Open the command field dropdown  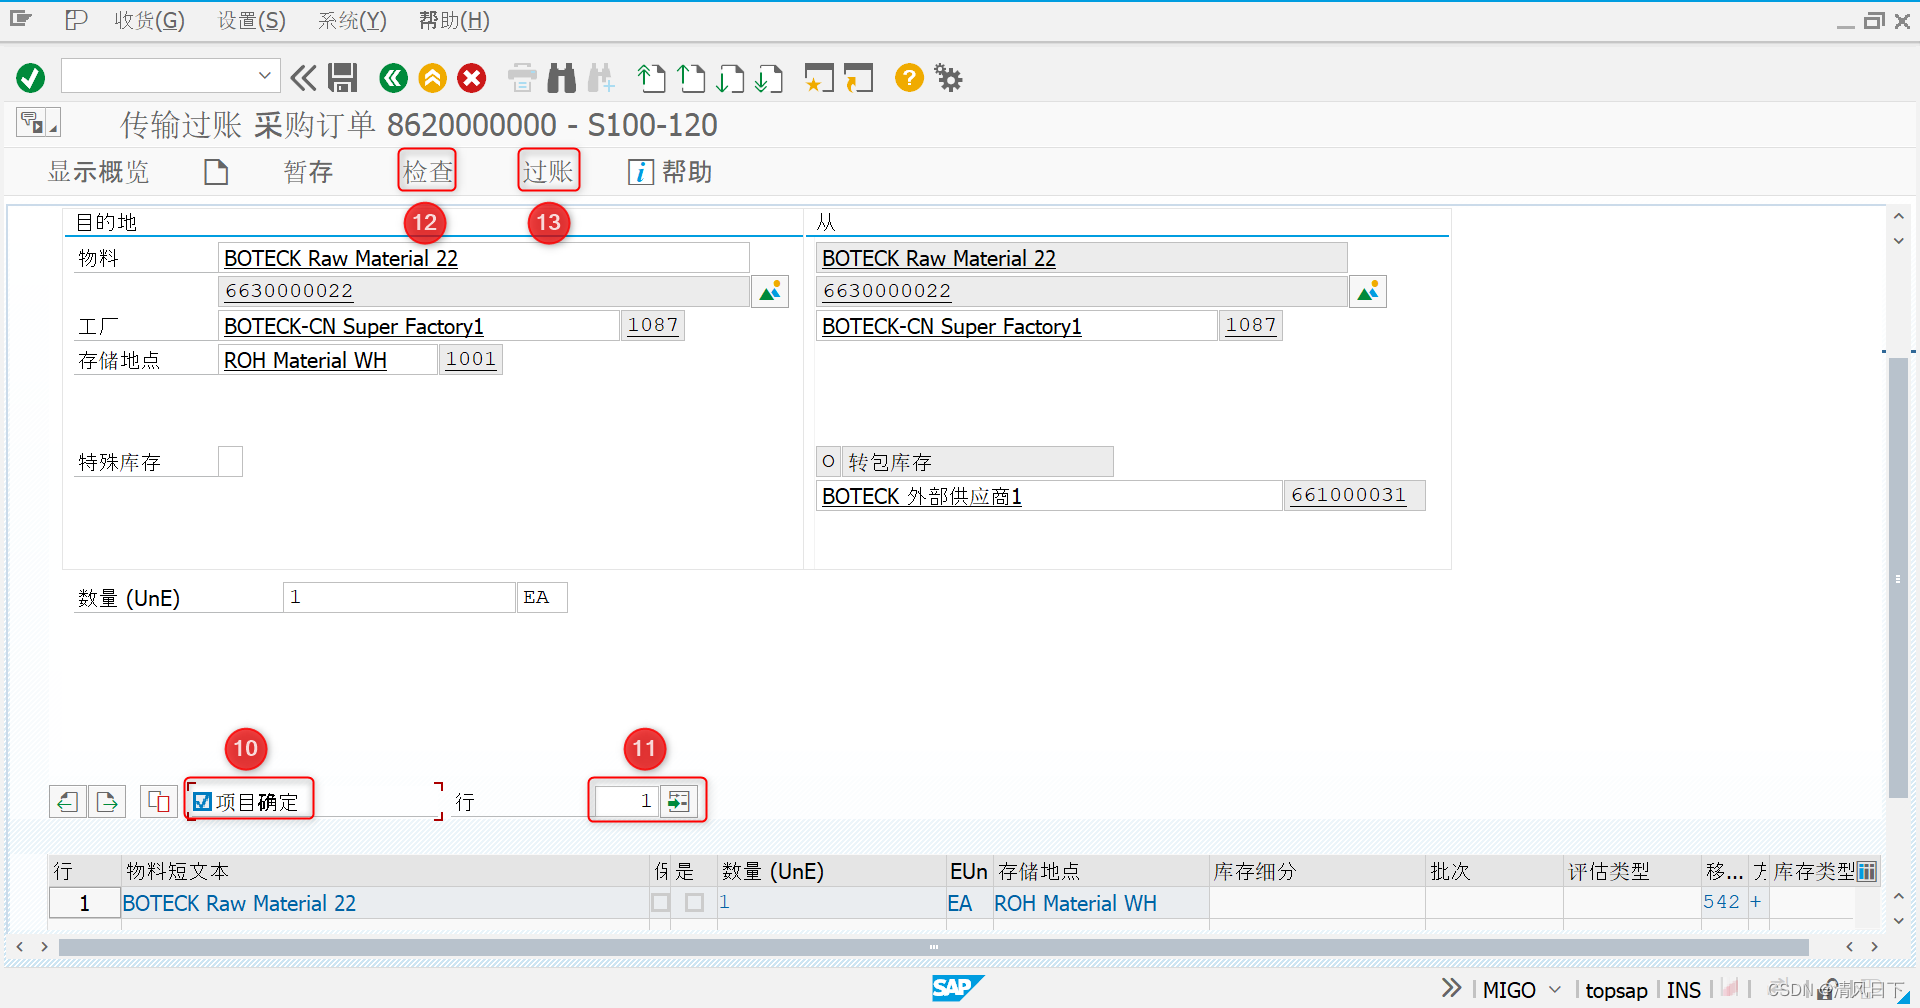pos(264,75)
